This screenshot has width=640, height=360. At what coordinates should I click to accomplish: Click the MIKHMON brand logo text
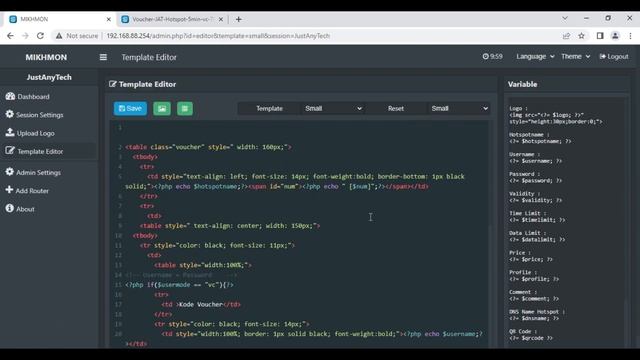pyautogui.click(x=46, y=58)
